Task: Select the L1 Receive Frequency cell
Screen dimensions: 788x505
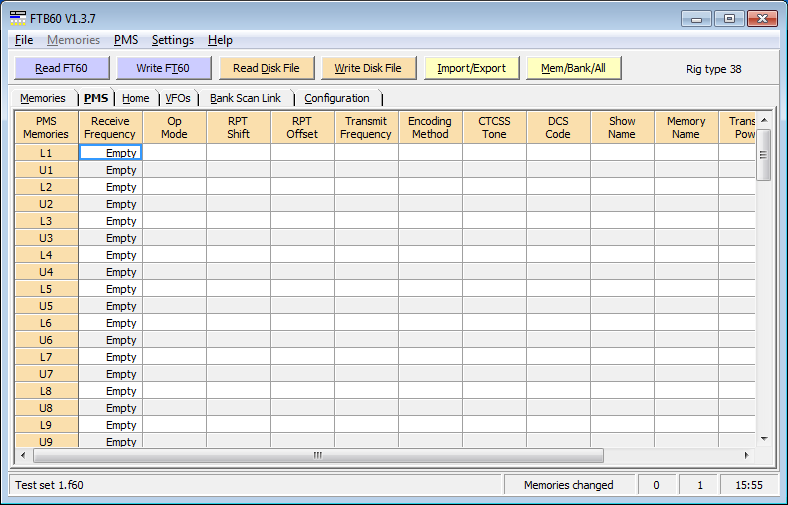Action: pos(110,153)
